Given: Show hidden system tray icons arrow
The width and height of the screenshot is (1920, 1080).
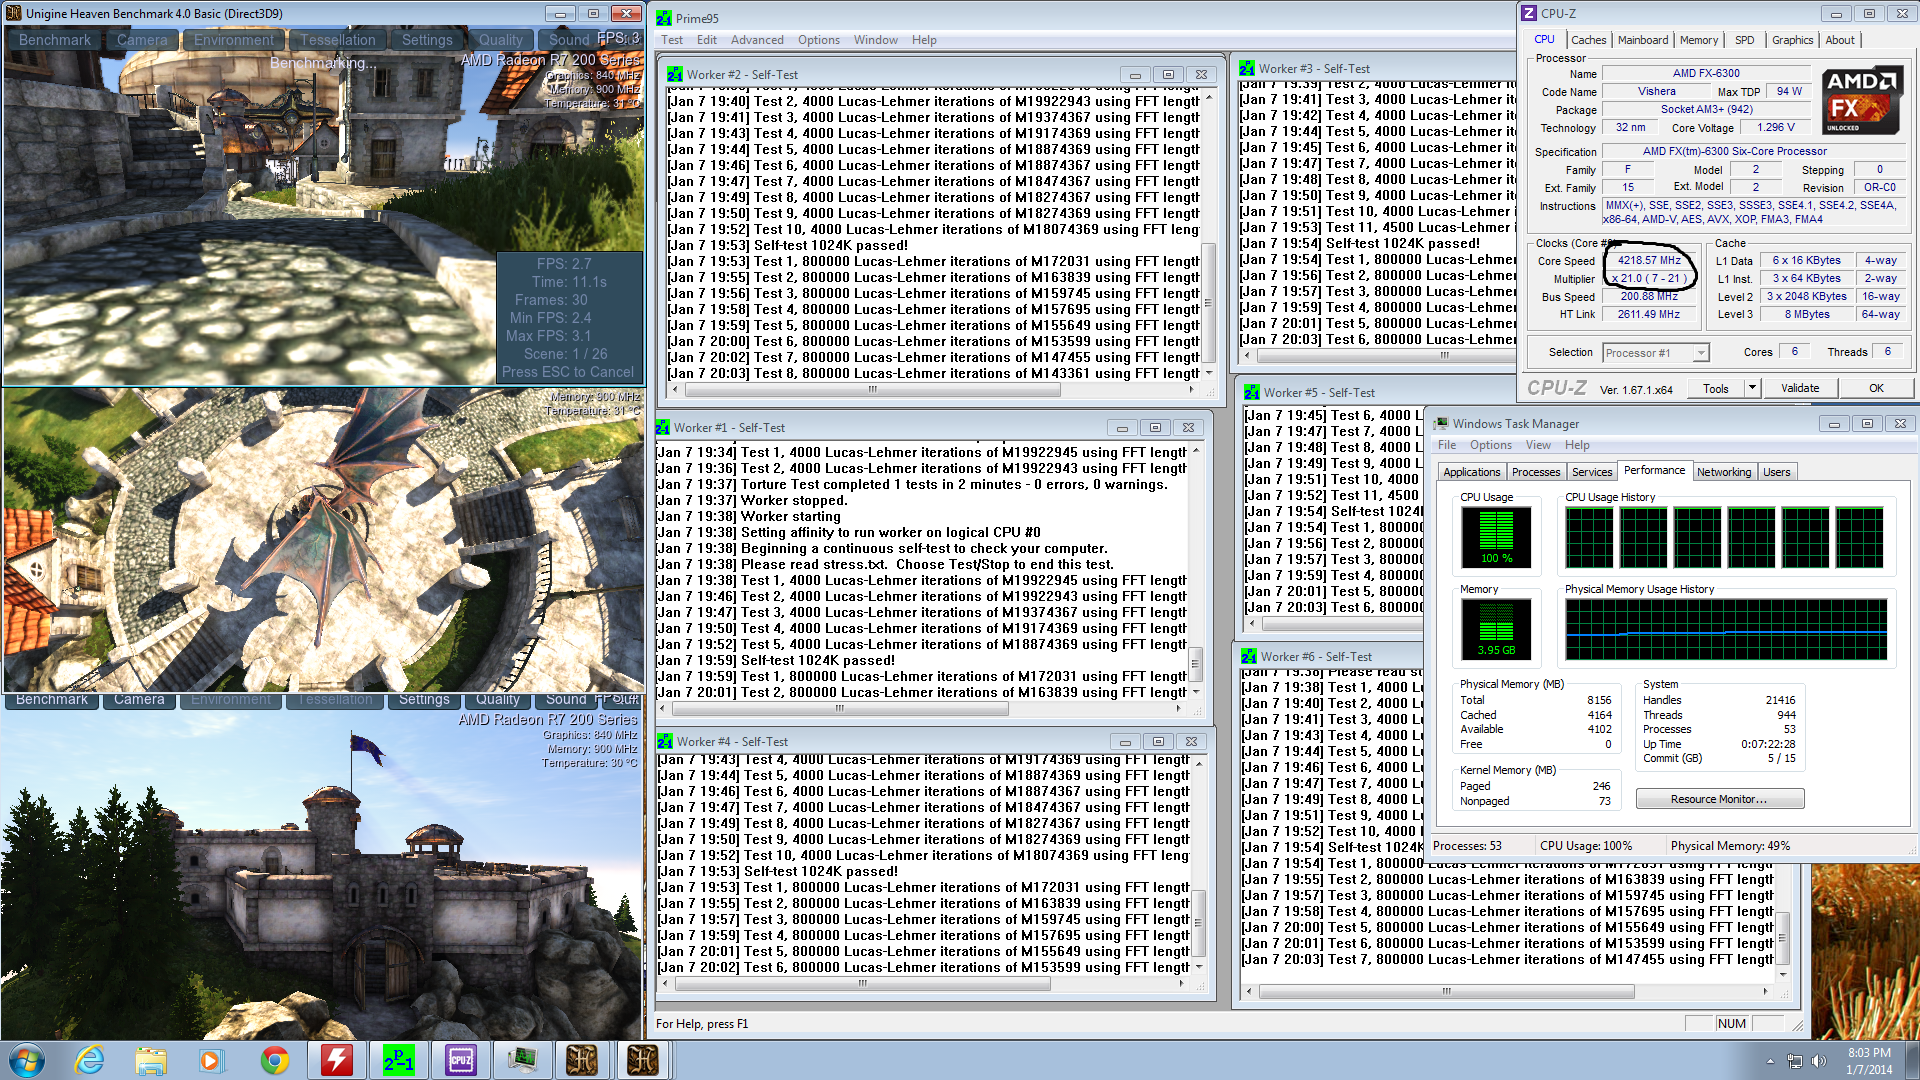Looking at the screenshot, I should [x=1770, y=1061].
